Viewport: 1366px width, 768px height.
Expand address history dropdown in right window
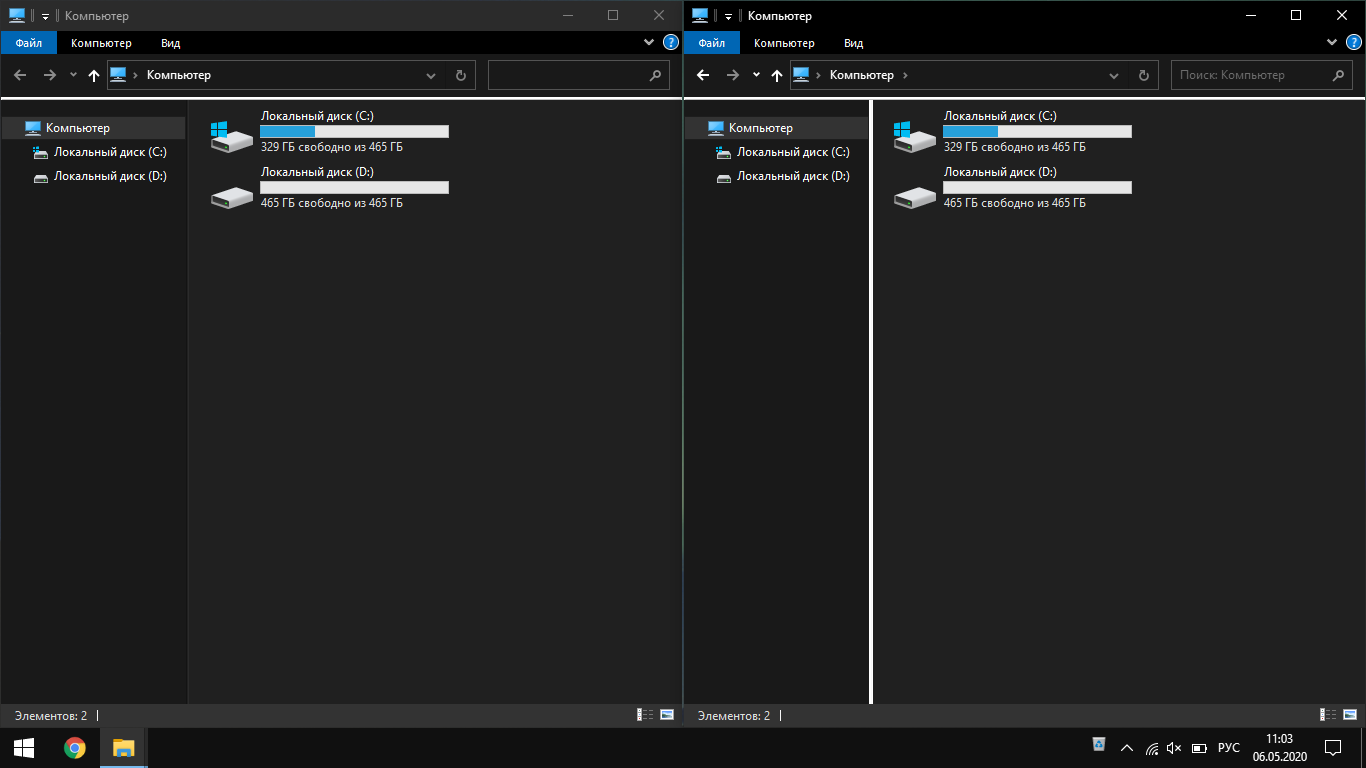[1114, 75]
